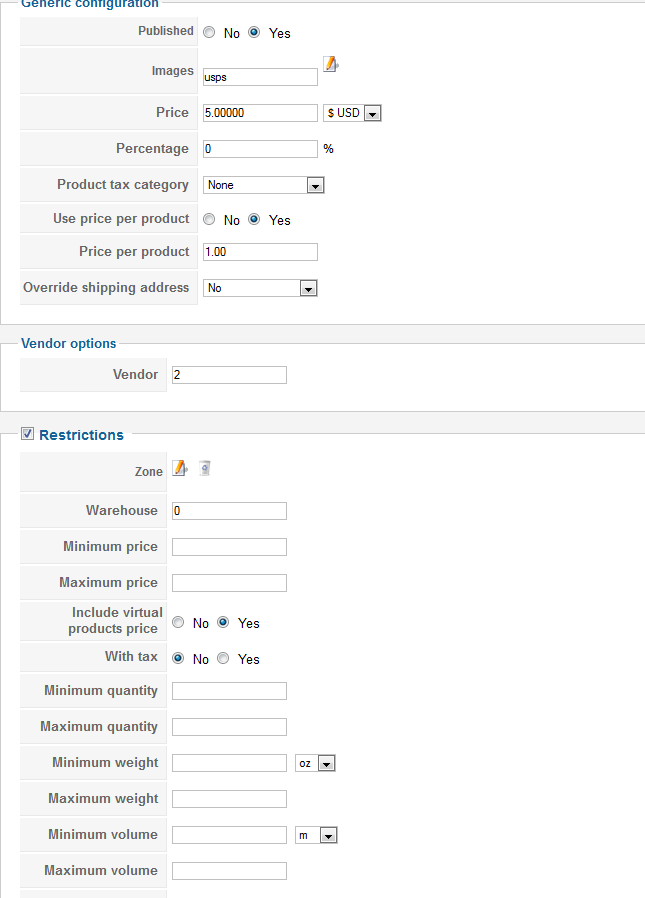Expand the Product tax category dropdown

point(264,185)
